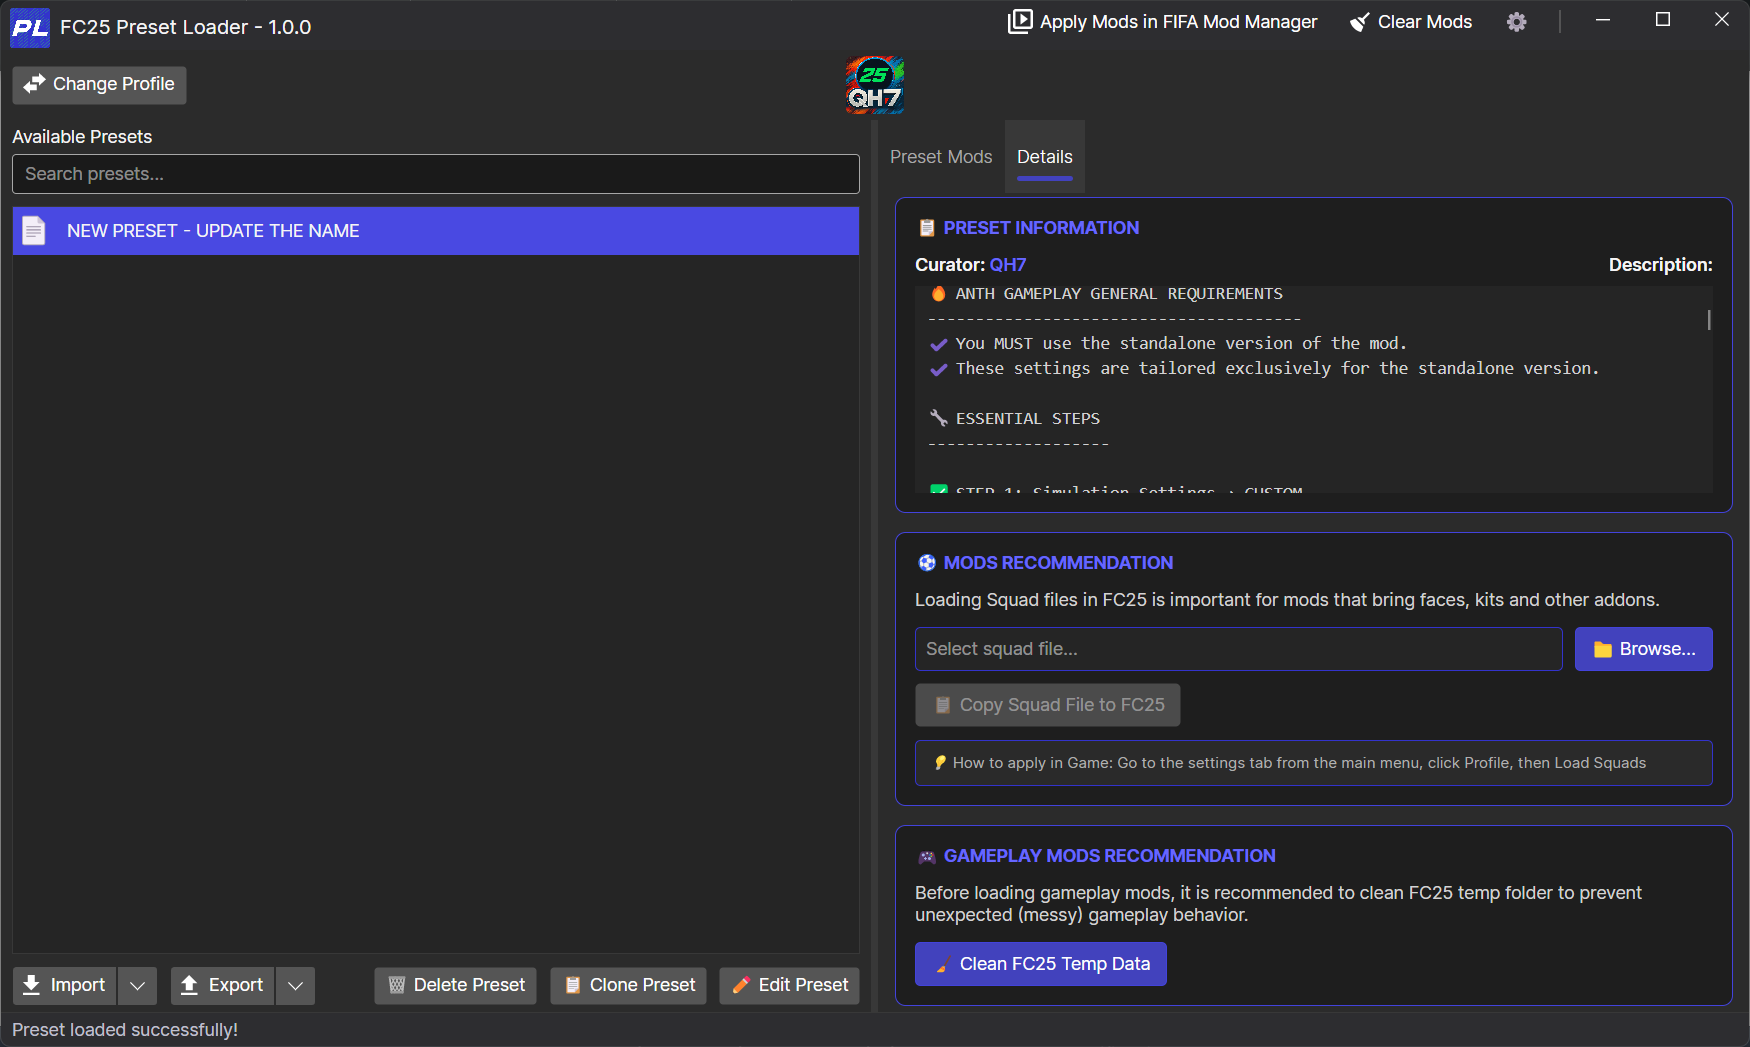
Task: Focus the Search presets field
Action: click(436, 174)
